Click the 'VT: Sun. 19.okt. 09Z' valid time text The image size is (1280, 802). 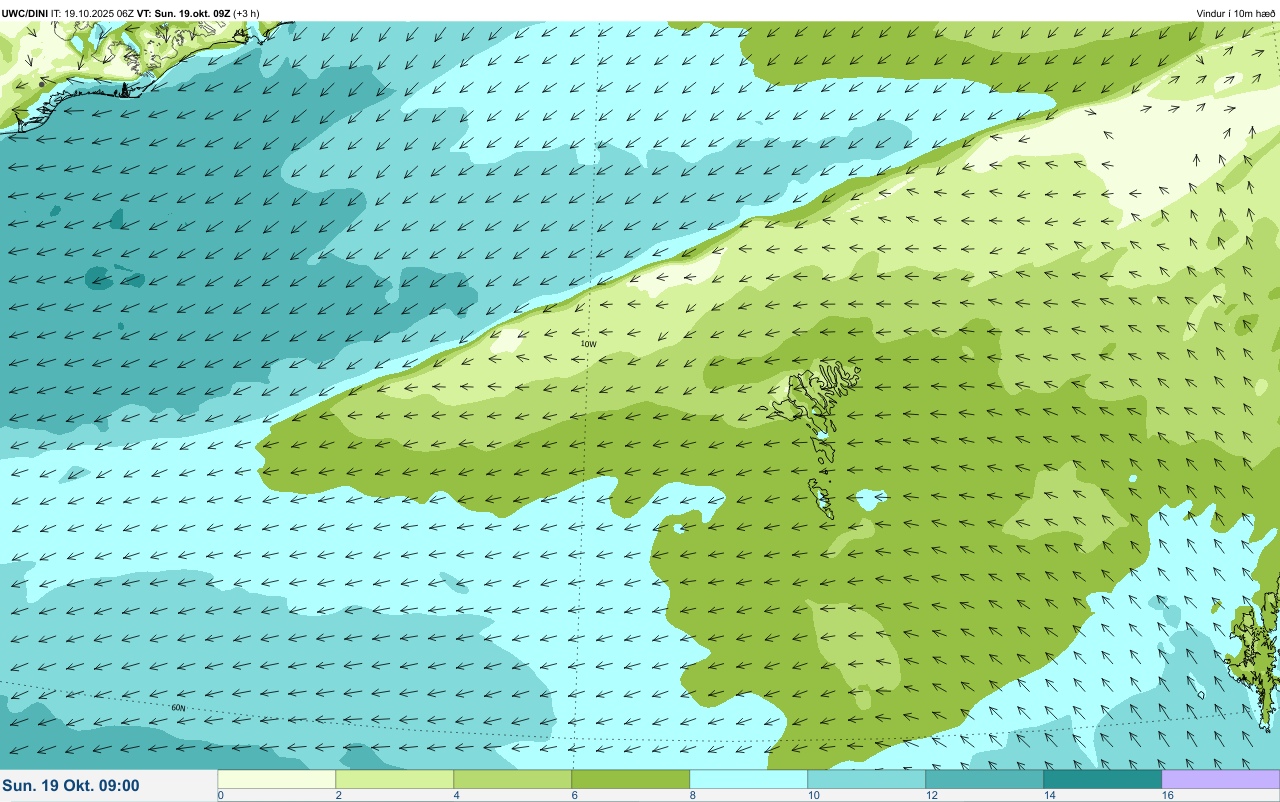coord(182,13)
